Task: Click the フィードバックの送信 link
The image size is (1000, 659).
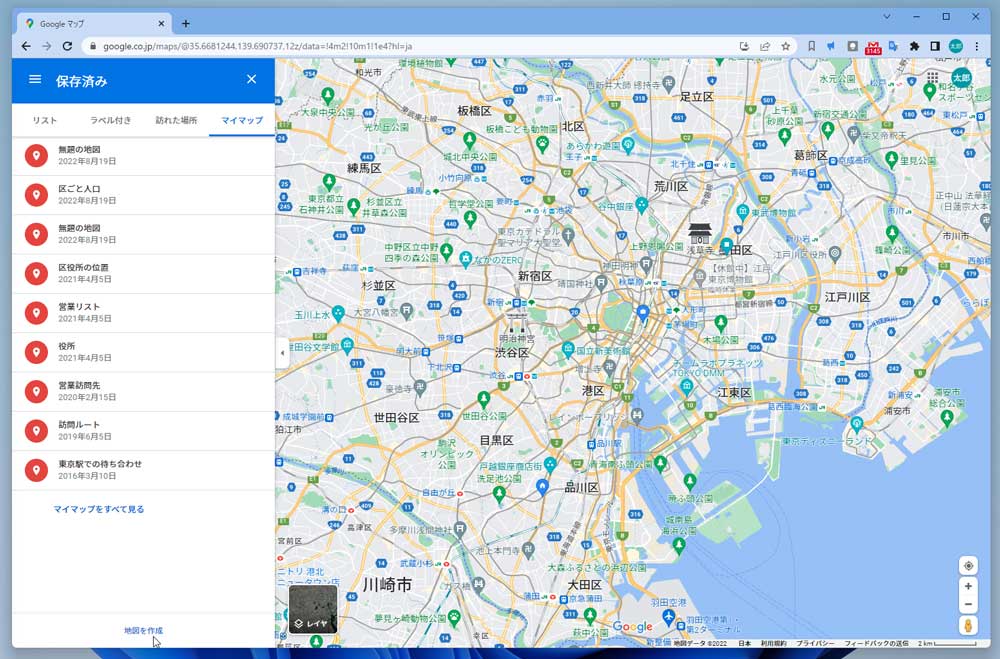Action: [x=876, y=643]
